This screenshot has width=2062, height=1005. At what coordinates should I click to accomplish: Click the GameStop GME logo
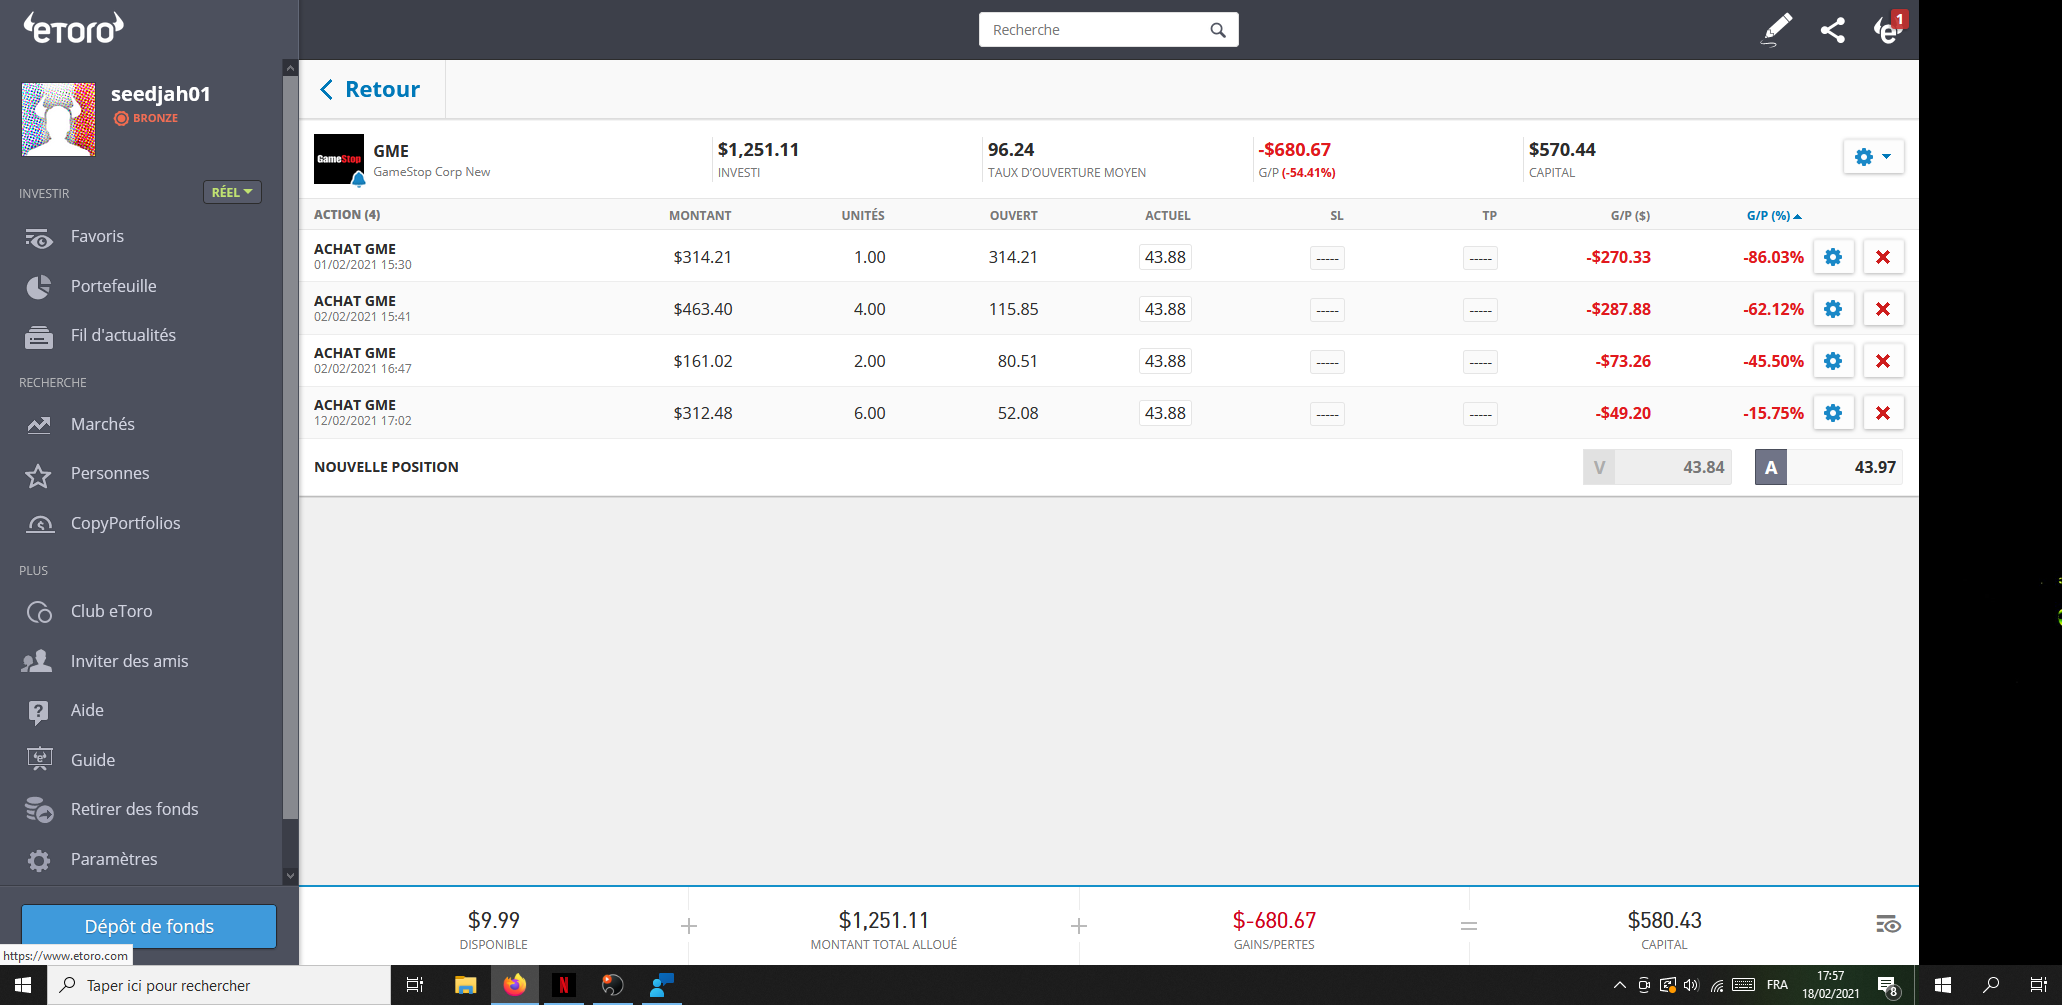(x=339, y=159)
